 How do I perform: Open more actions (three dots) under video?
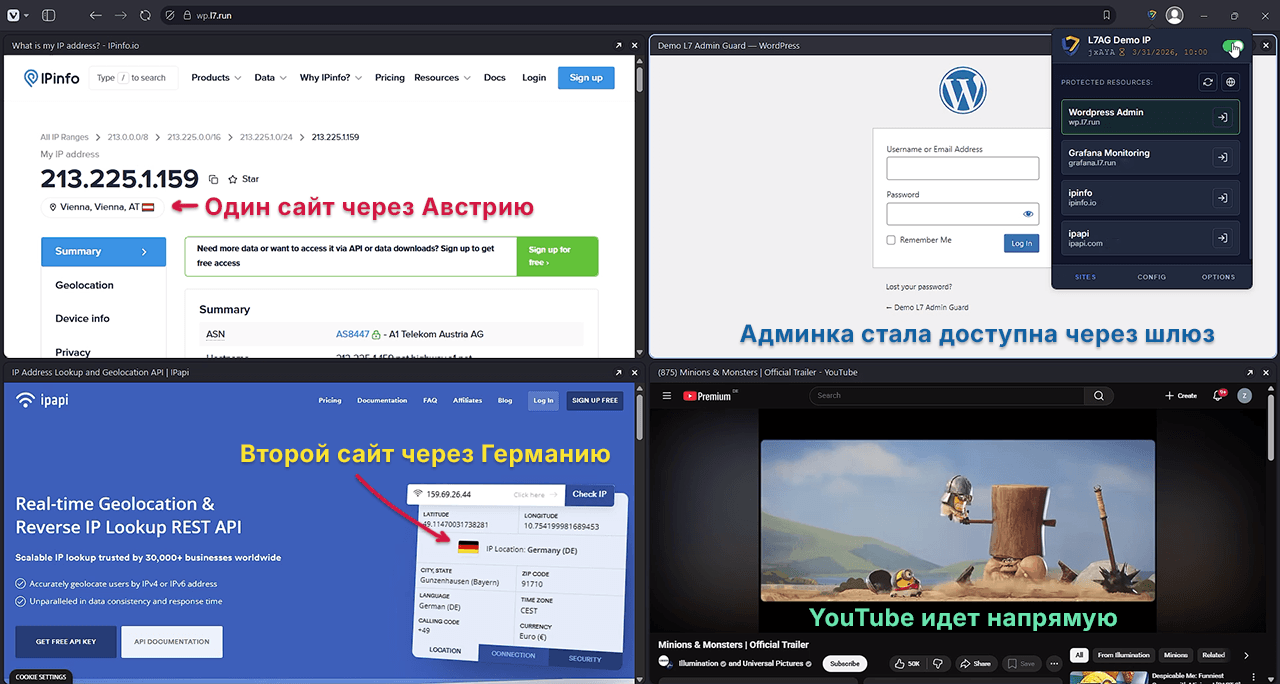point(1053,663)
